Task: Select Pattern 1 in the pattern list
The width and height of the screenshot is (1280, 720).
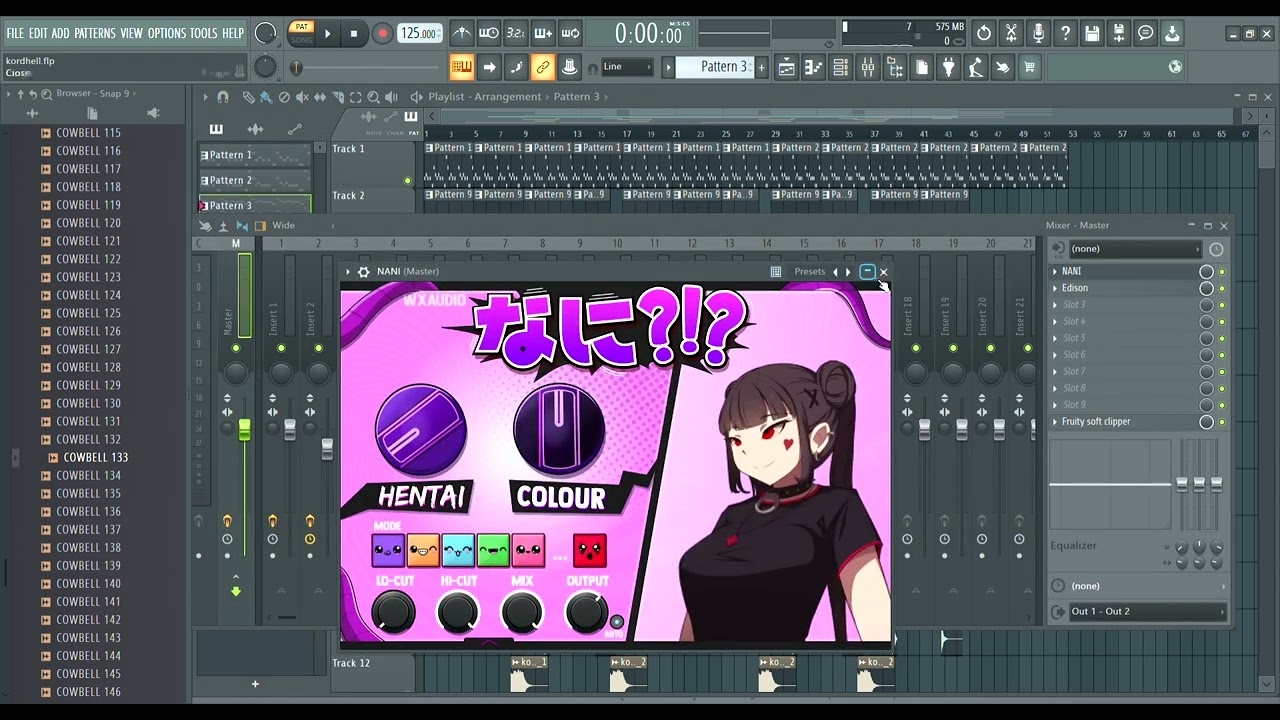Action: (255, 155)
